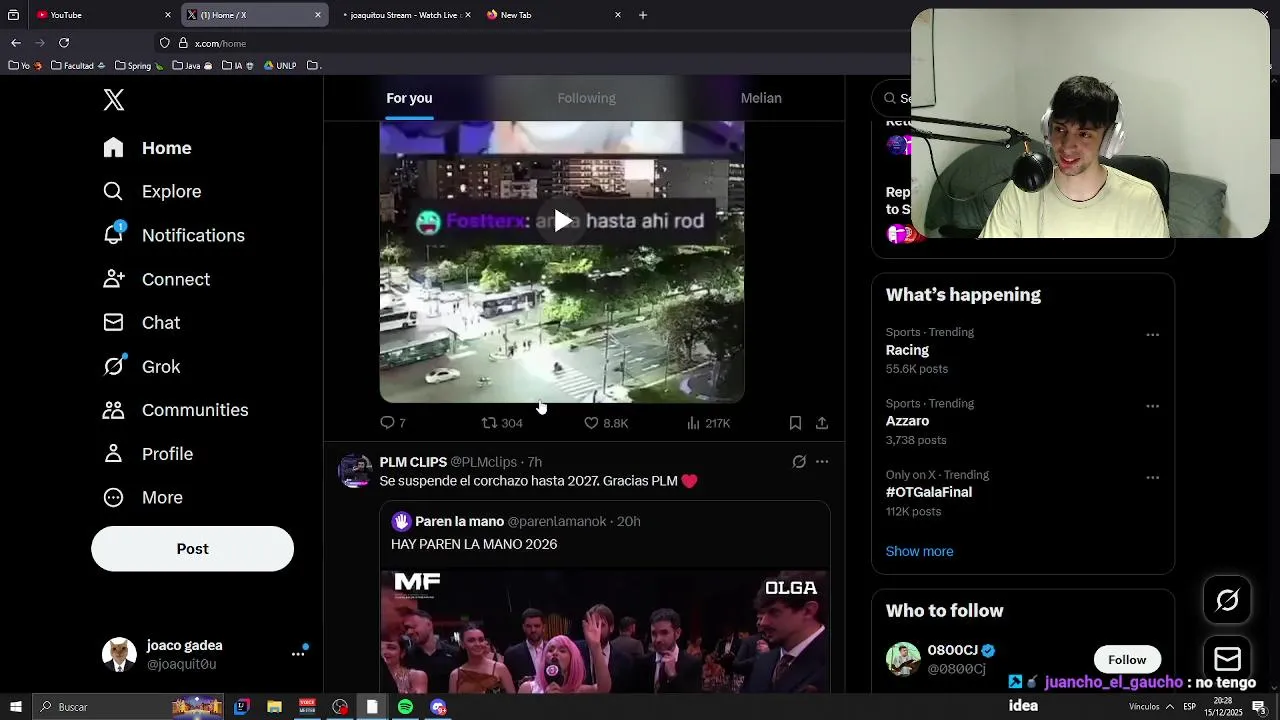Viewport: 1280px width, 720px height.
Task: Open the PLM CLIPS author name
Action: click(413, 462)
